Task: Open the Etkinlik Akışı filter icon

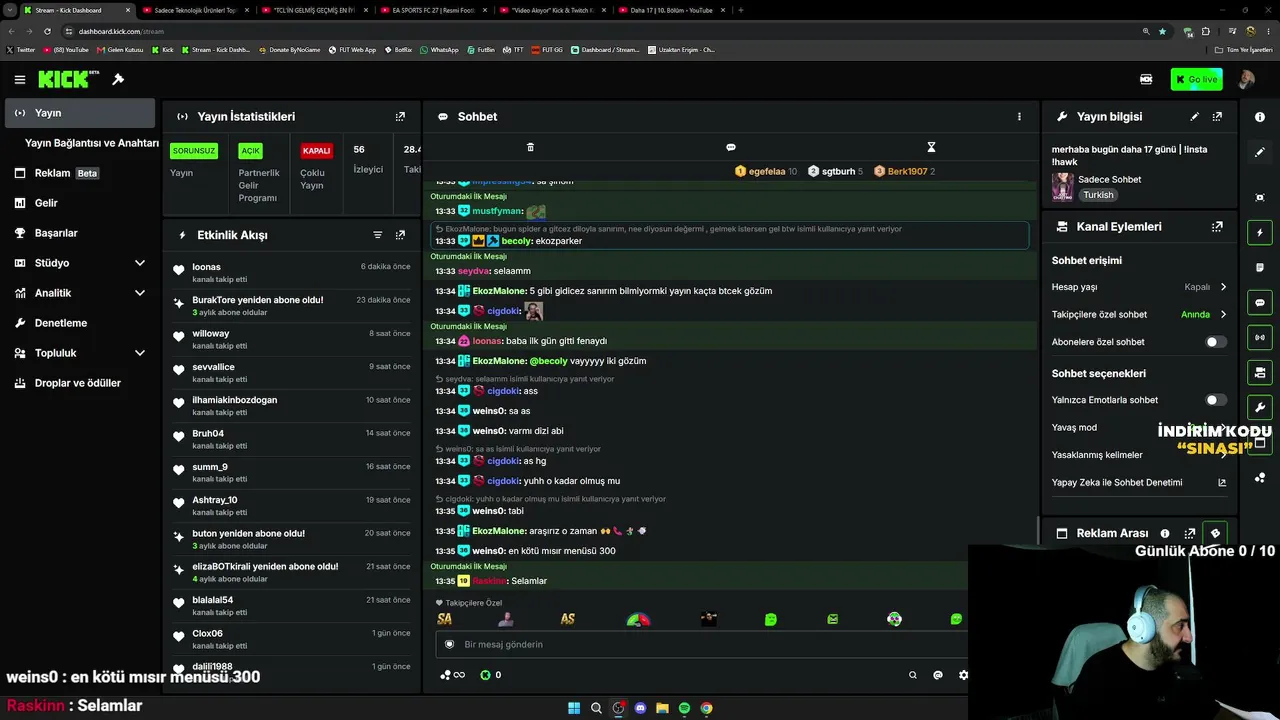Action: tap(377, 235)
